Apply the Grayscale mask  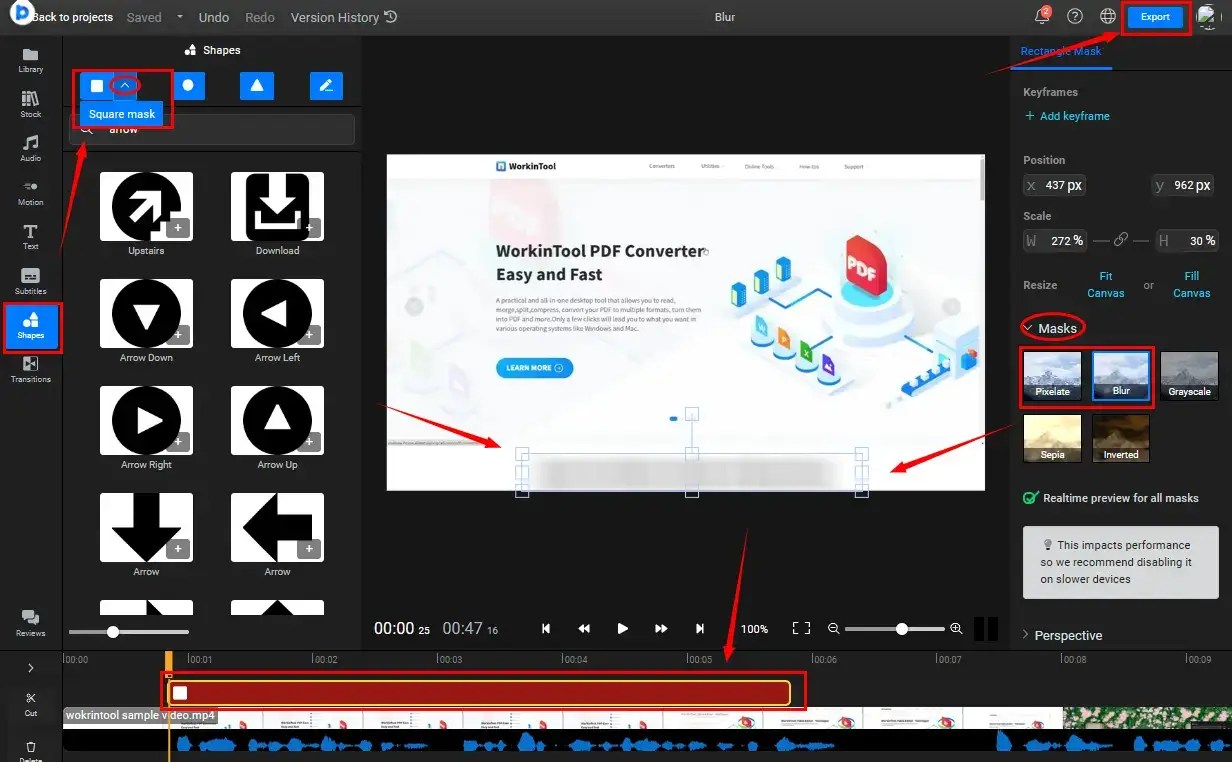pyautogui.click(x=1189, y=377)
